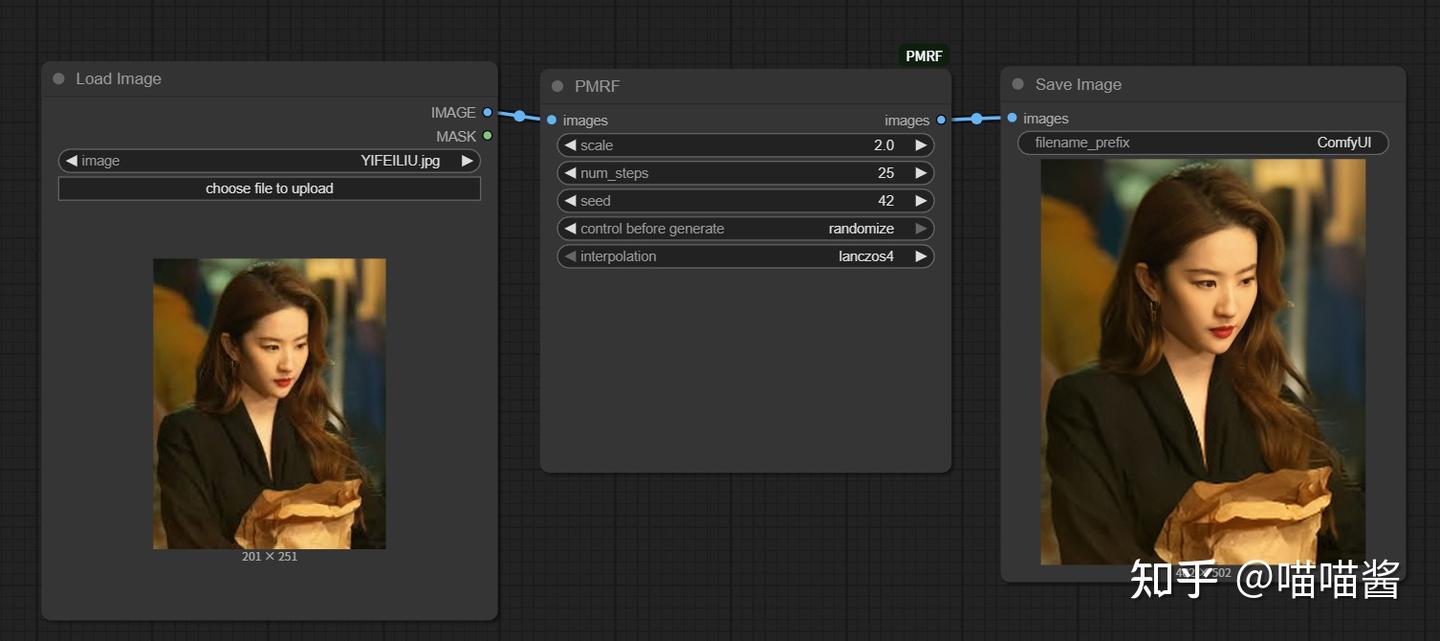Decrease num_steps with the left arrow
The height and width of the screenshot is (641, 1440).
pyautogui.click(x=570, y=173)
